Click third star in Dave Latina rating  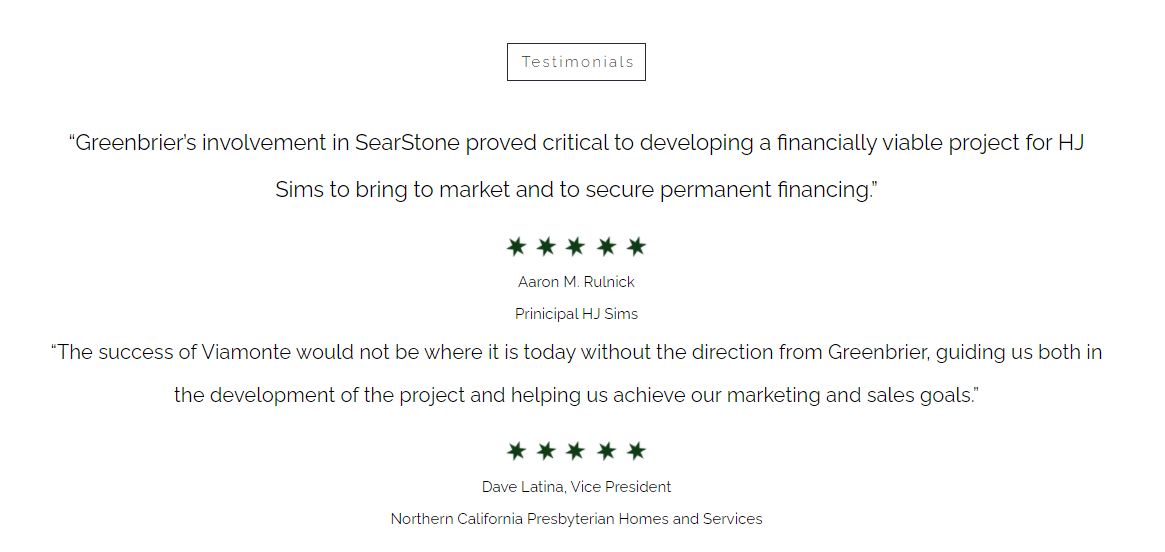point(576,451)
